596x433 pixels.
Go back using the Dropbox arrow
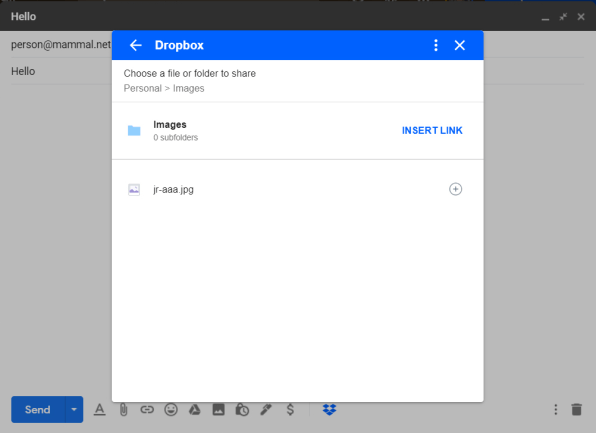coord(136,45)
